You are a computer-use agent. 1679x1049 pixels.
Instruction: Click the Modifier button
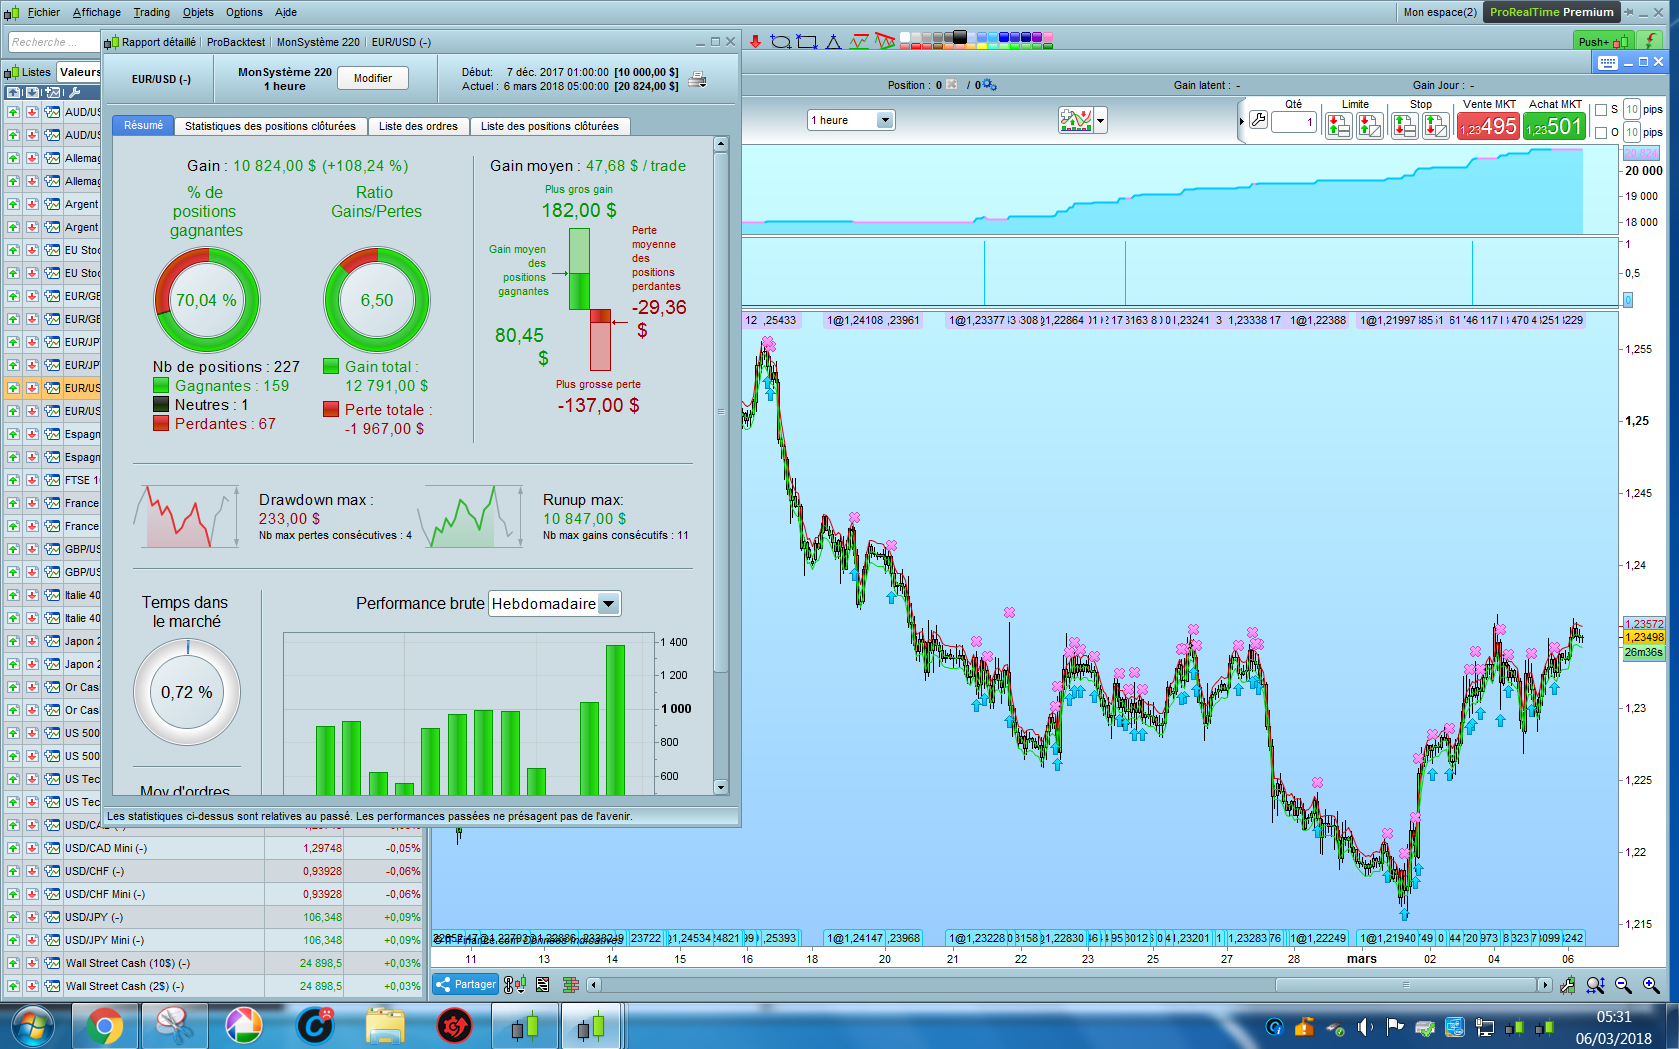coord(373,78)
